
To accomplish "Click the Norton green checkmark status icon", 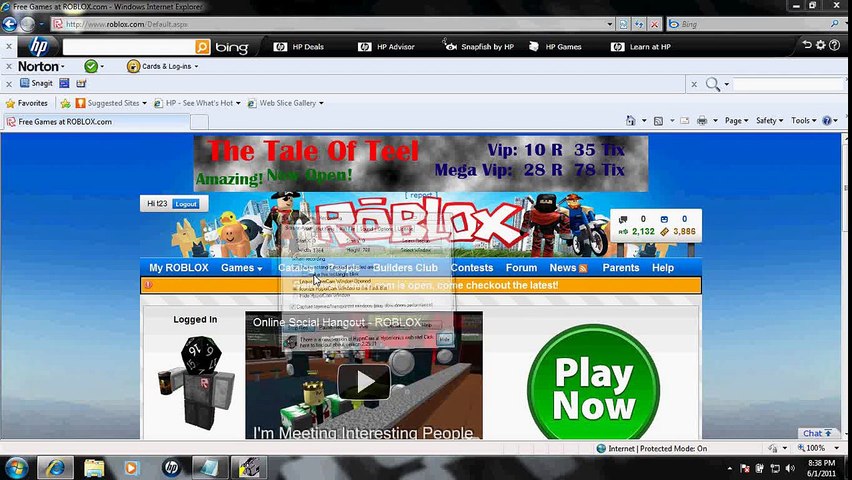I will (x=91, y=66).
